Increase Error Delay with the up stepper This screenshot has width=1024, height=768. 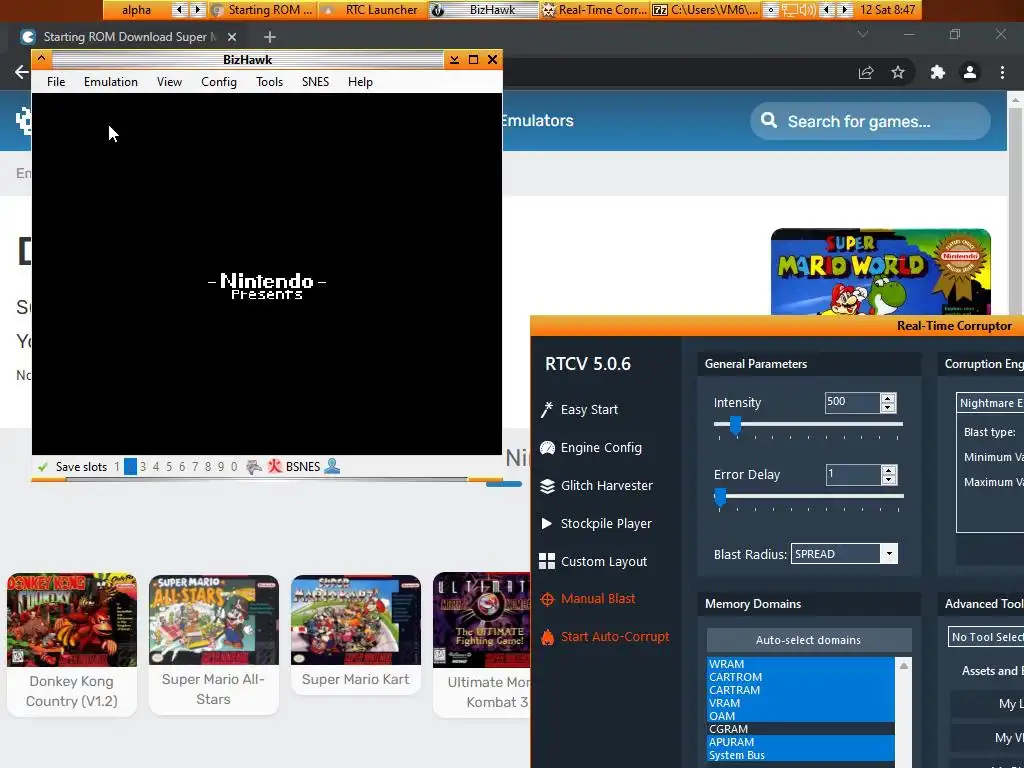tap(888, 470)
